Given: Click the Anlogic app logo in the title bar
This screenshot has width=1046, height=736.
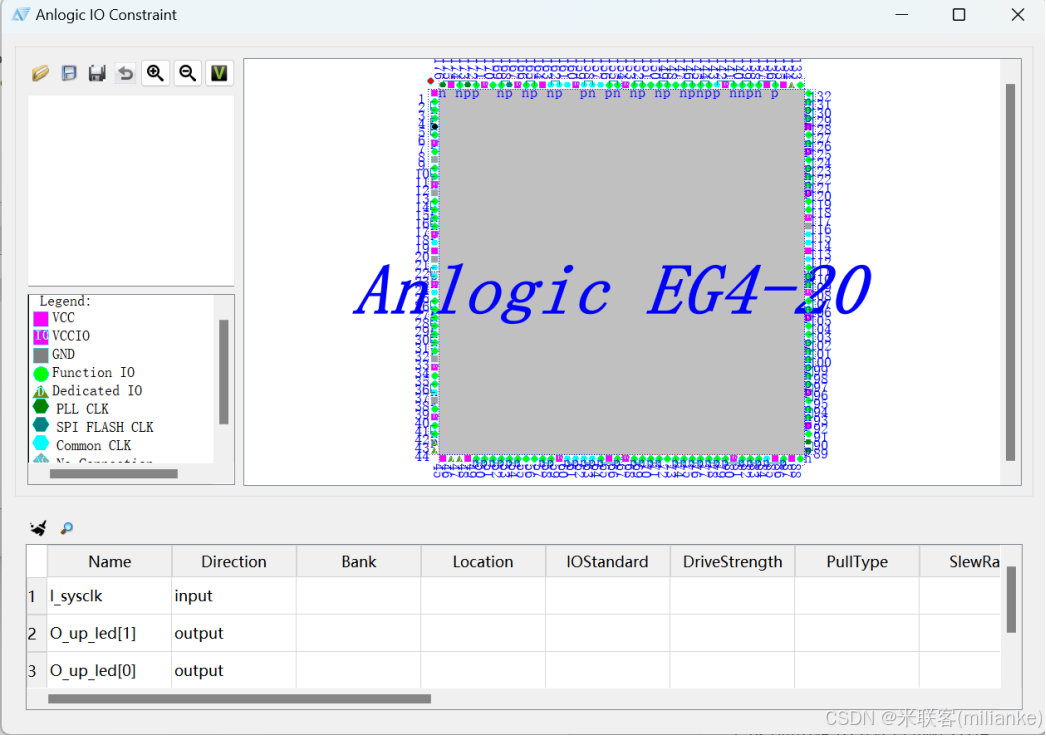Looking at the screenshot, I should 21,15.
